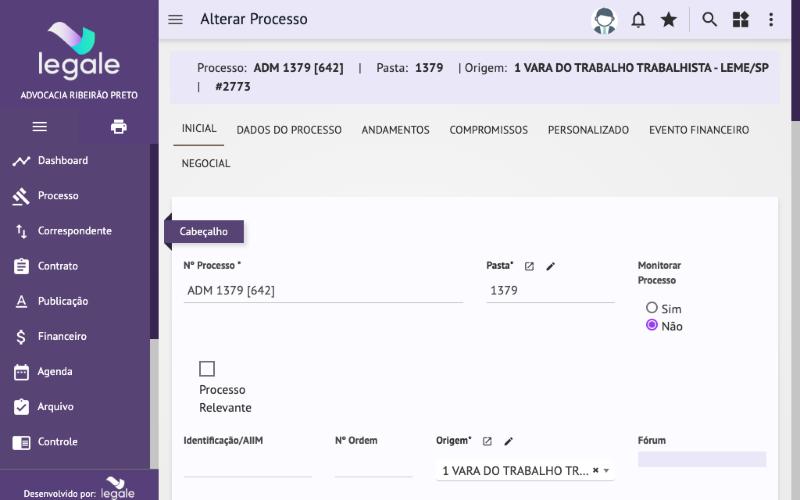Open the user profile avatar

click(604, 20)
